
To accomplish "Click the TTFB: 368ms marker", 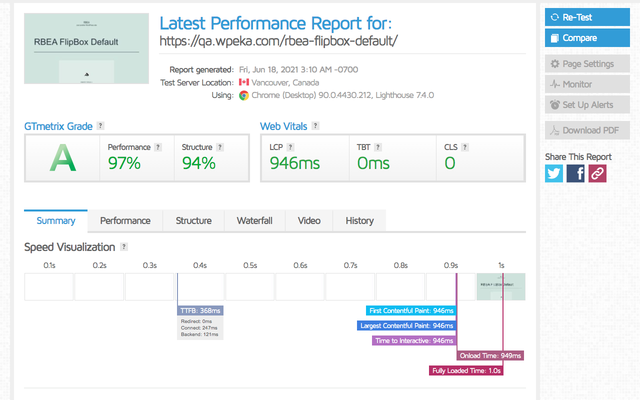I will tap(200, 311).
